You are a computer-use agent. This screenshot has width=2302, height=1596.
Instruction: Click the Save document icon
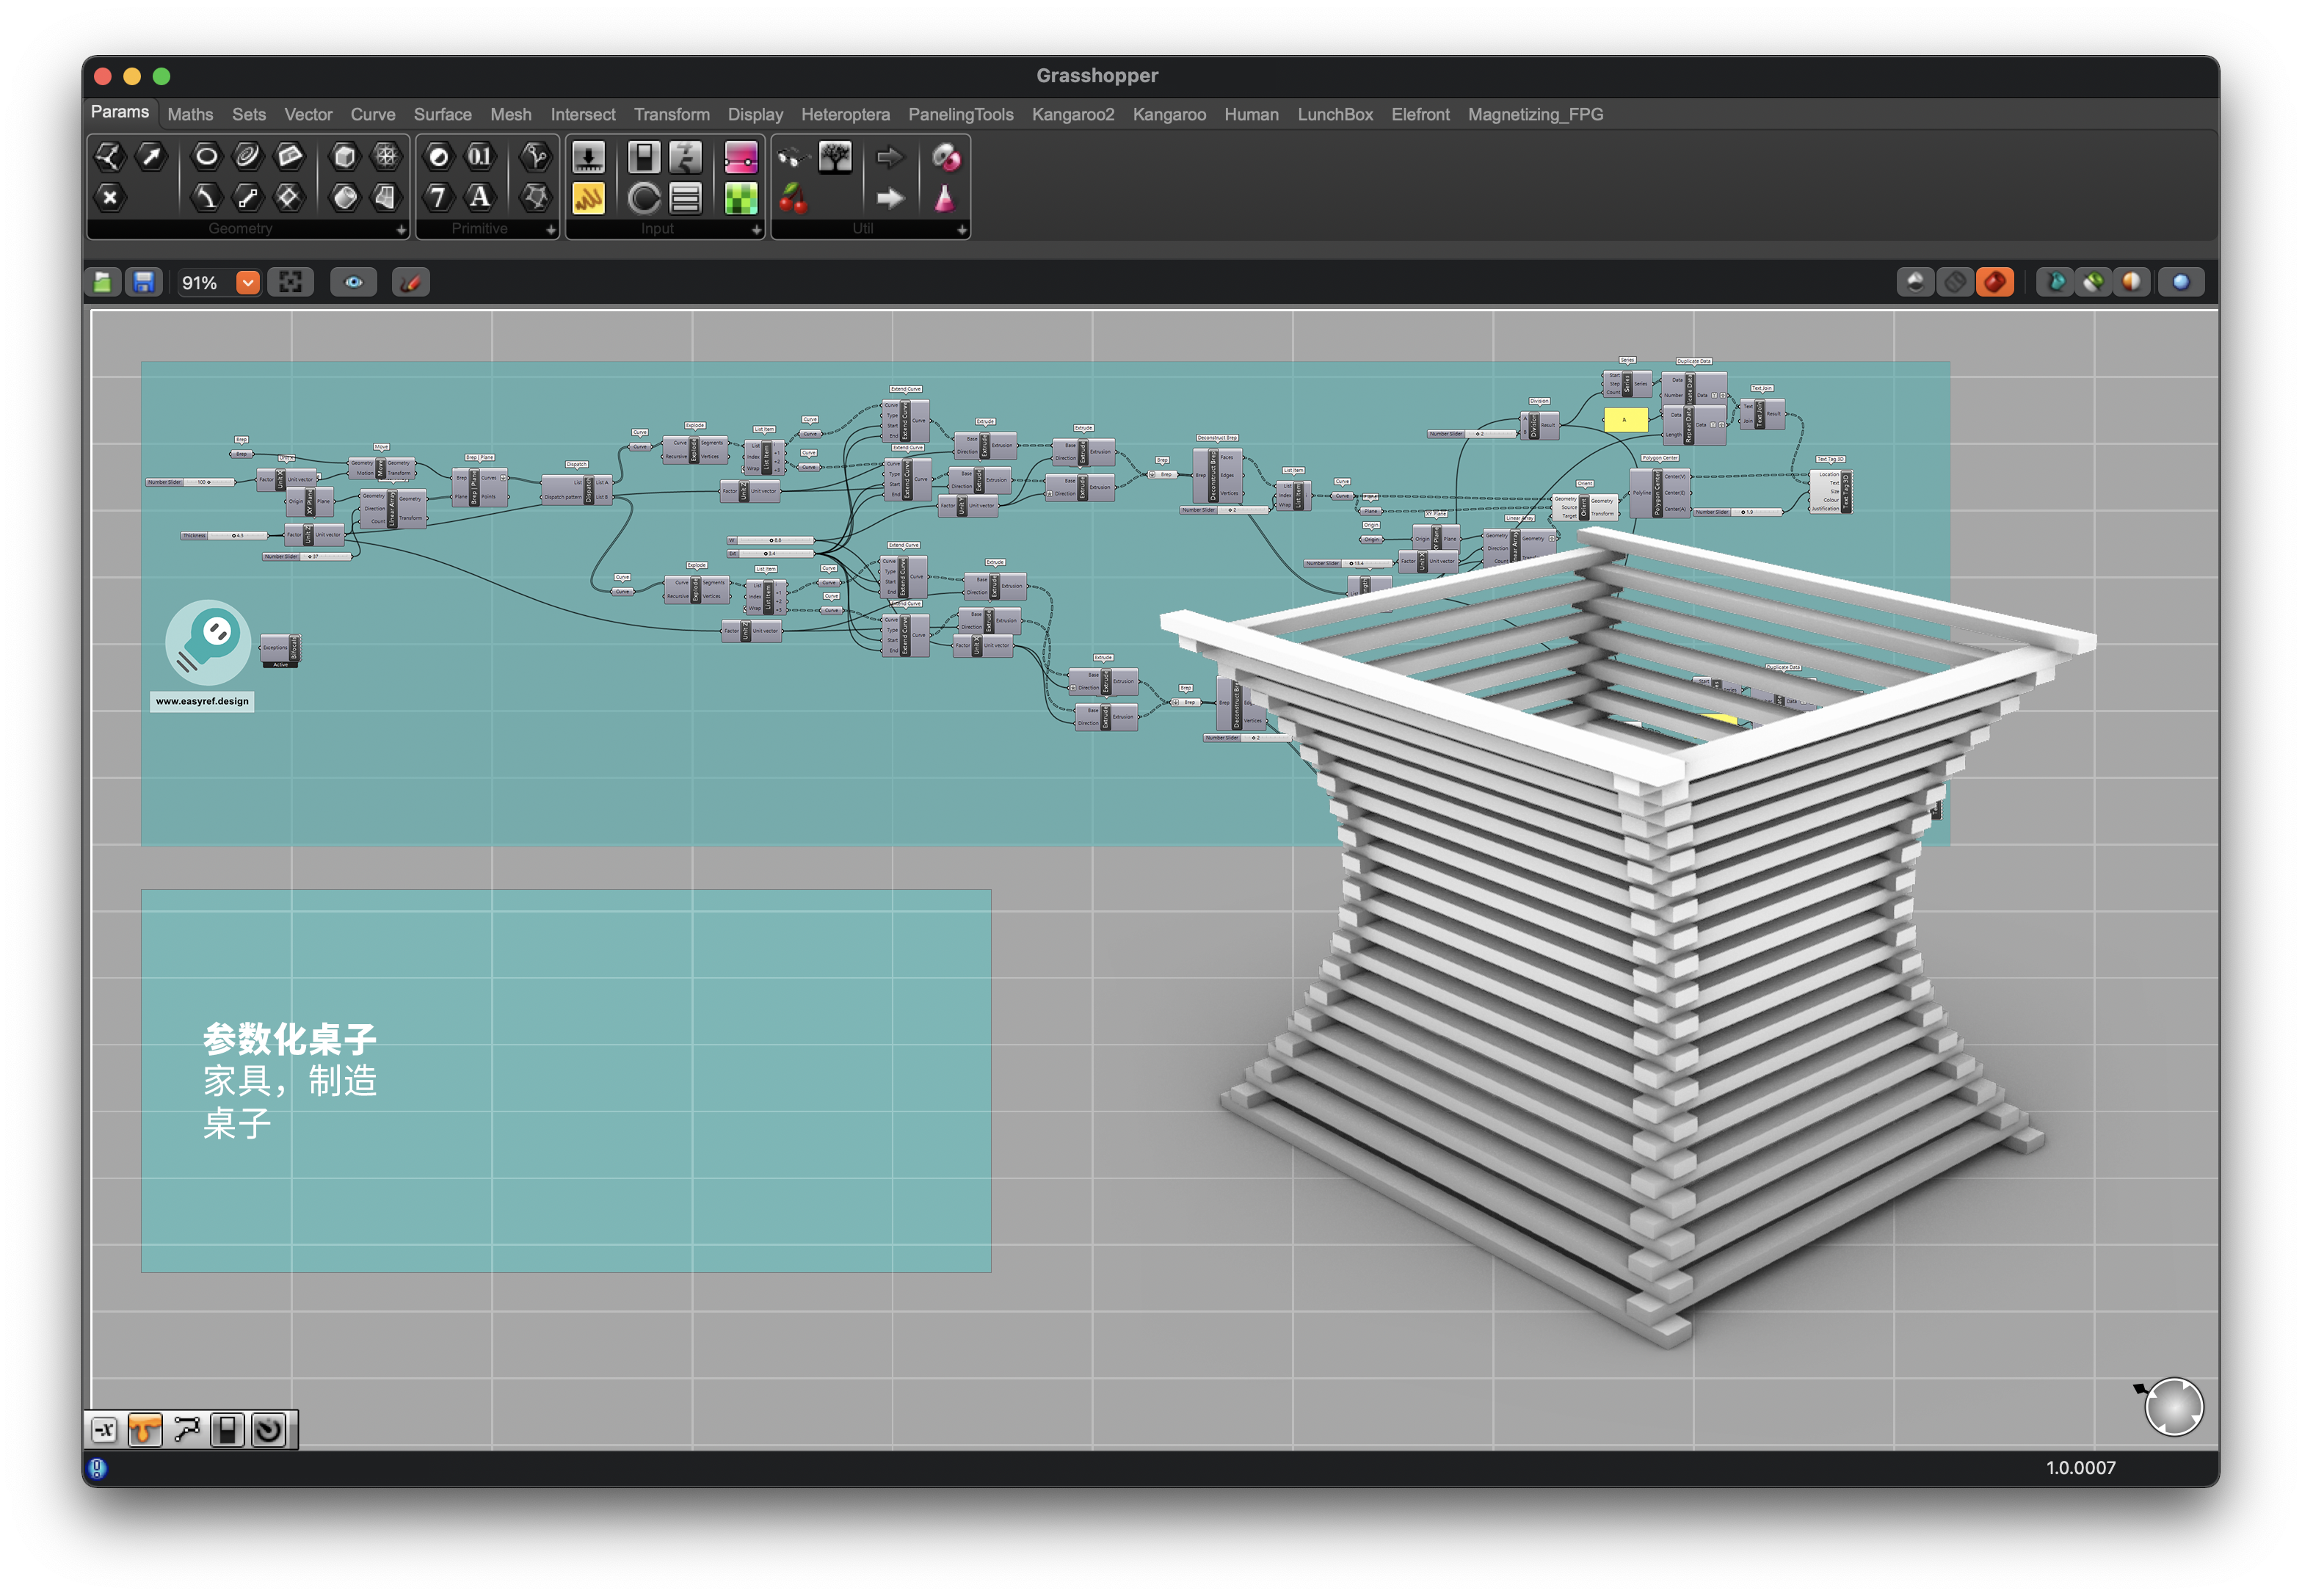coord(144,283)
